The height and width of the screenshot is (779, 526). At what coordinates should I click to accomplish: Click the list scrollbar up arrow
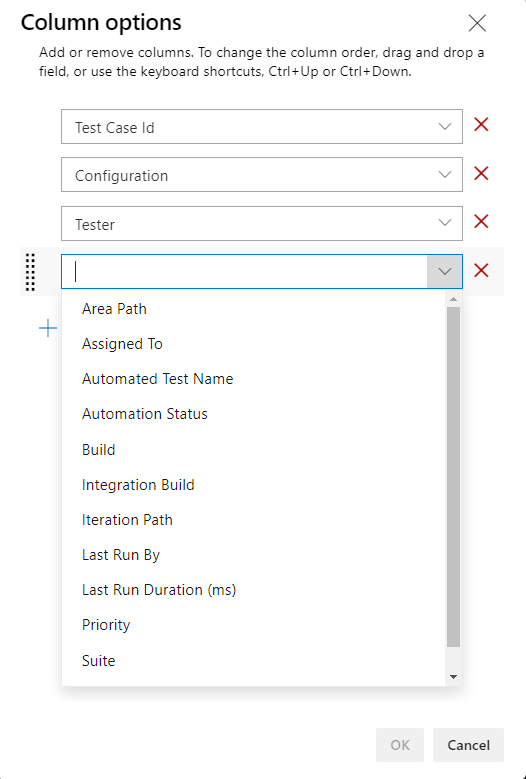453,299
